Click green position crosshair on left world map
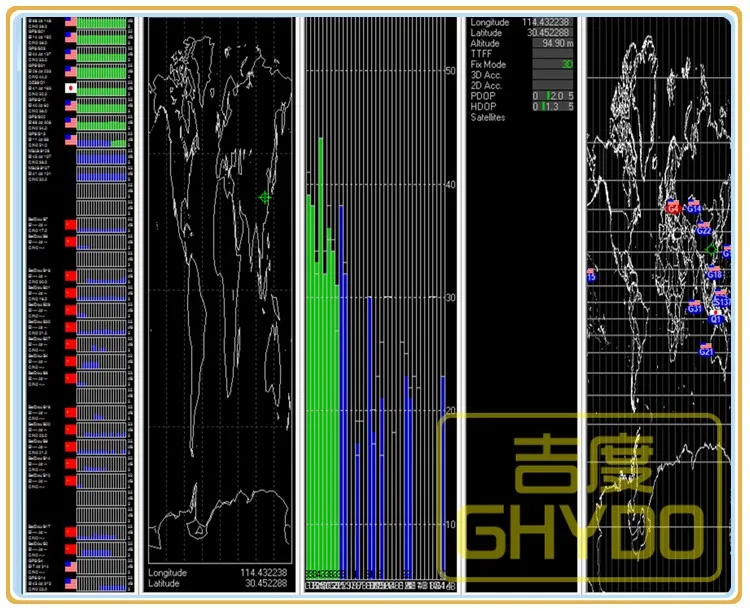 coord(265,197)
